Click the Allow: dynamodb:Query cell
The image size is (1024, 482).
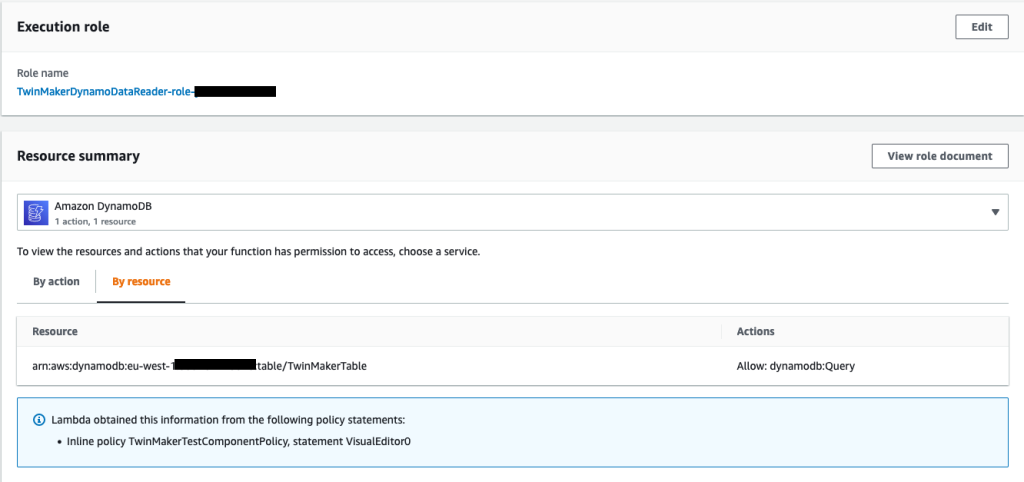pyautogui.click(x=795, y=366)
